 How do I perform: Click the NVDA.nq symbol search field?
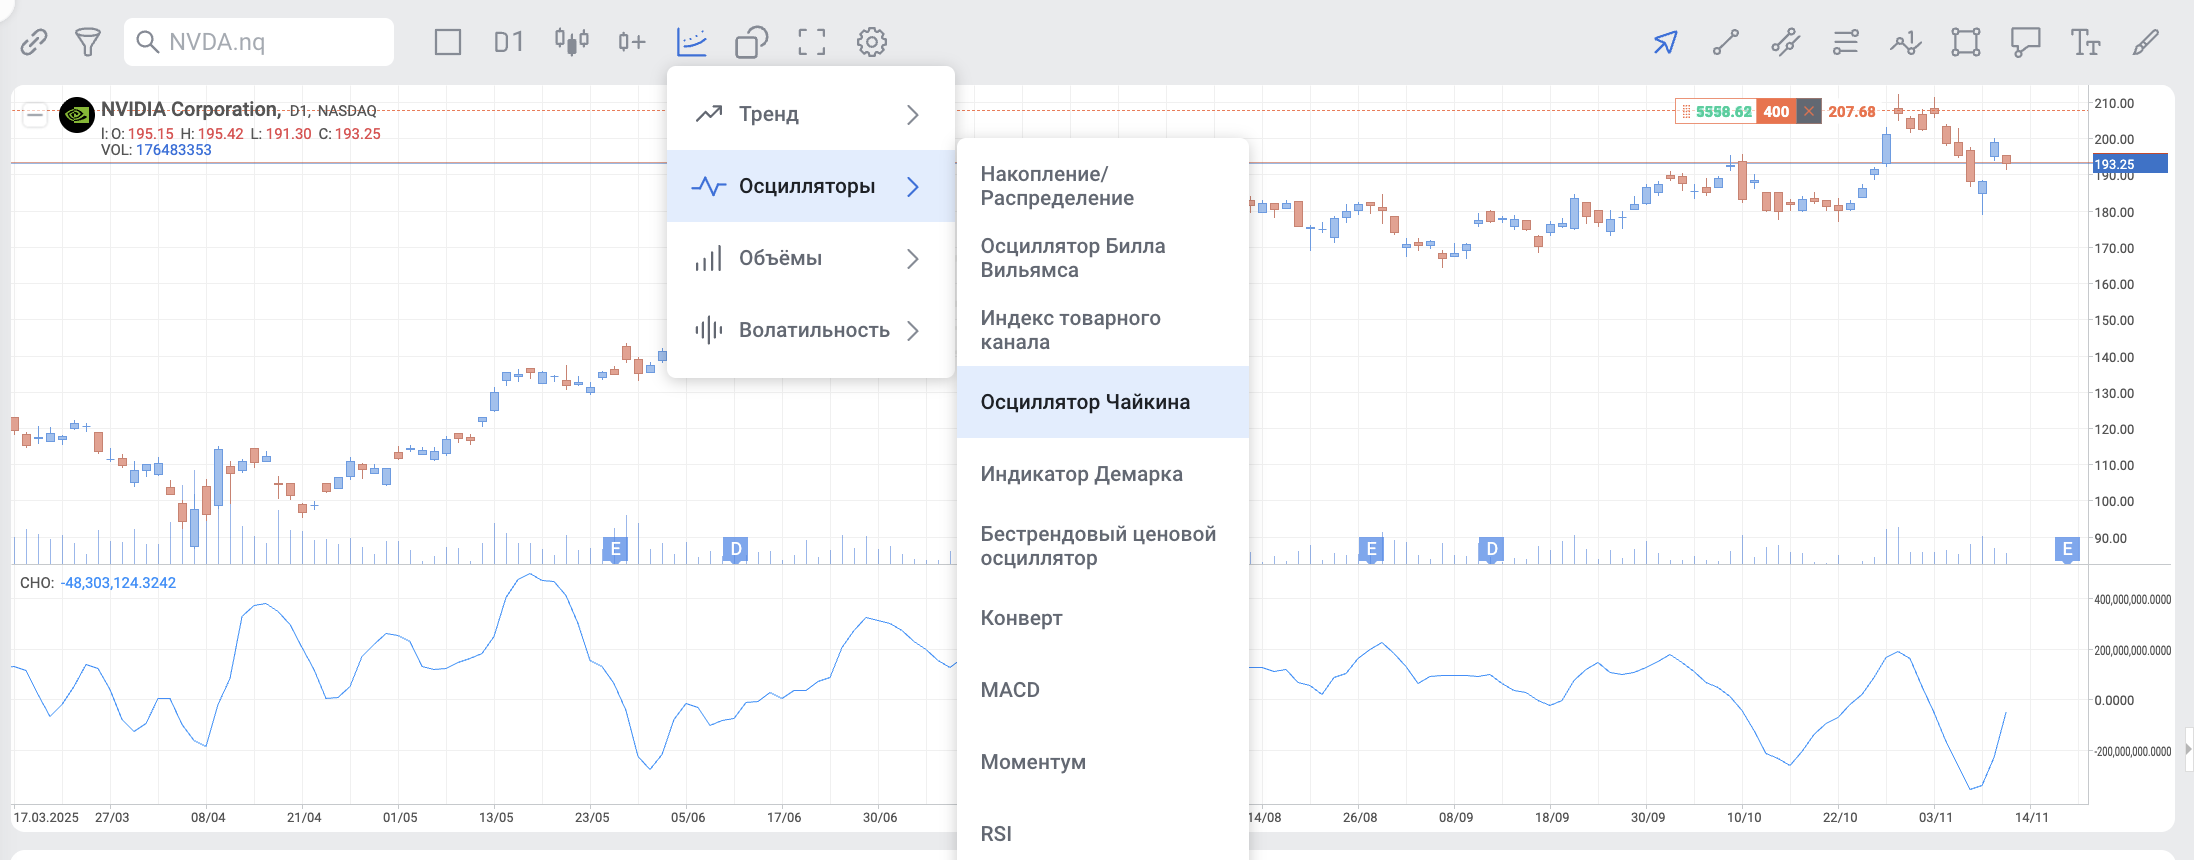(259, 42)
